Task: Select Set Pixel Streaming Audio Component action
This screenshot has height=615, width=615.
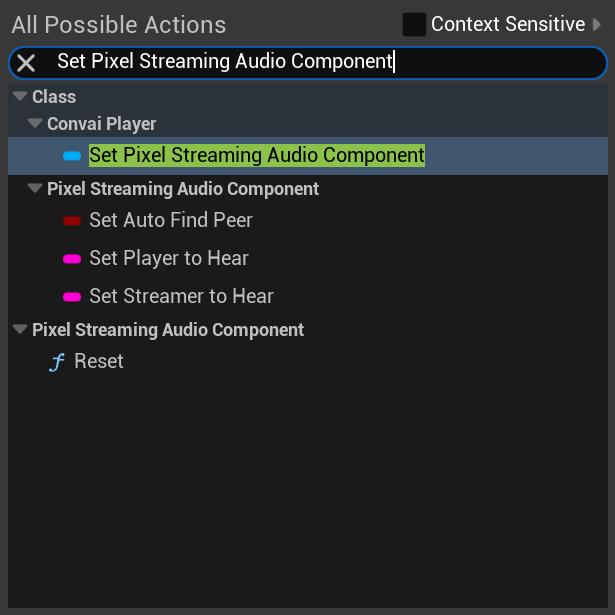Action: (x=308, y=156)
